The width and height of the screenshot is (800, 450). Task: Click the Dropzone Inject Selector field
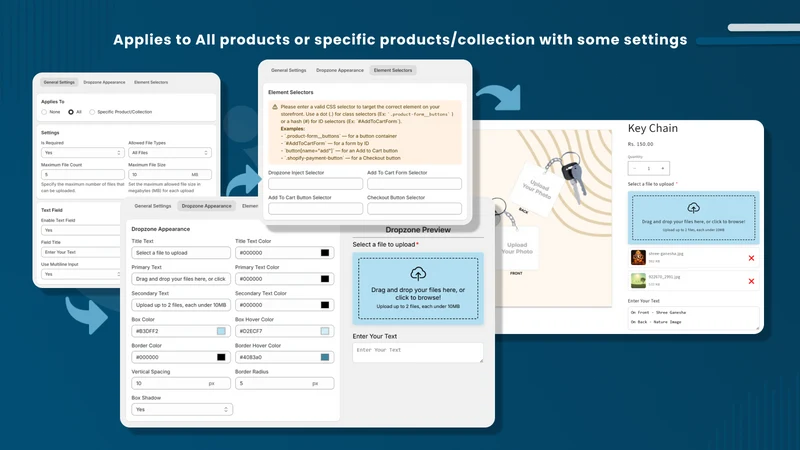[x=315, y=183]
